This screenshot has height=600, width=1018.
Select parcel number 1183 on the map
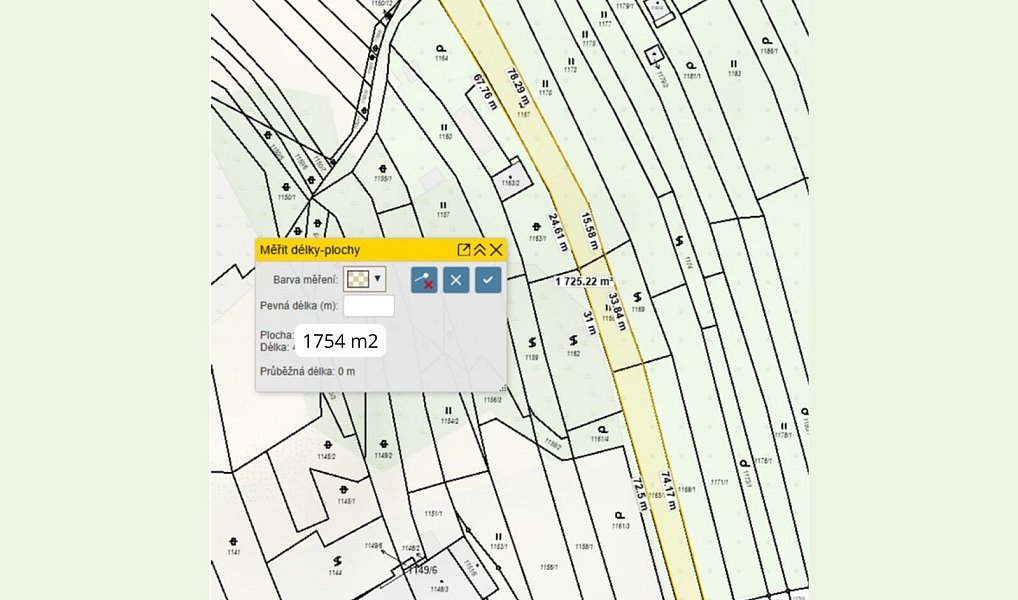[x=734, y=73]
